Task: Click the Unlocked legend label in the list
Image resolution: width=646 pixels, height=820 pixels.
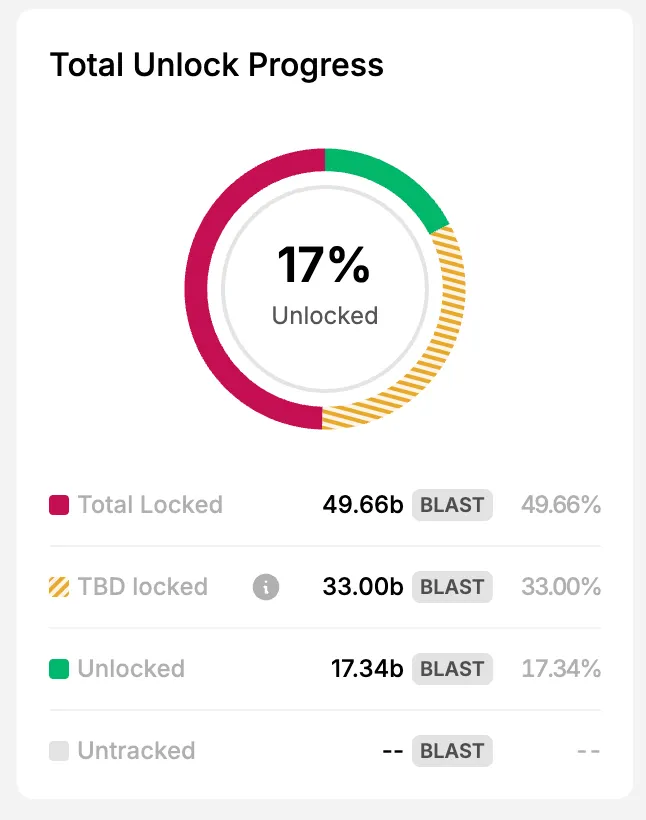Action: 131,669
